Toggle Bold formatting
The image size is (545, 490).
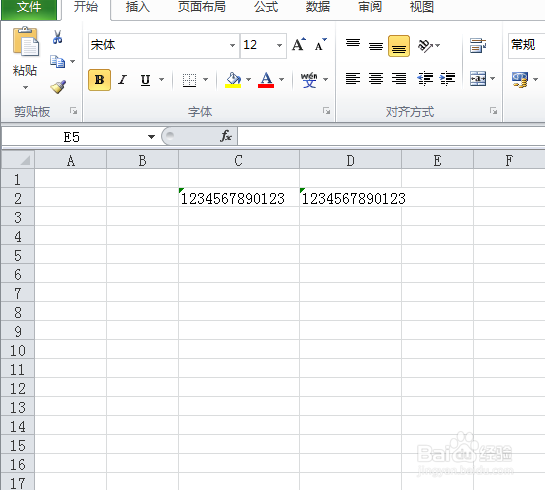coord(99,80)
